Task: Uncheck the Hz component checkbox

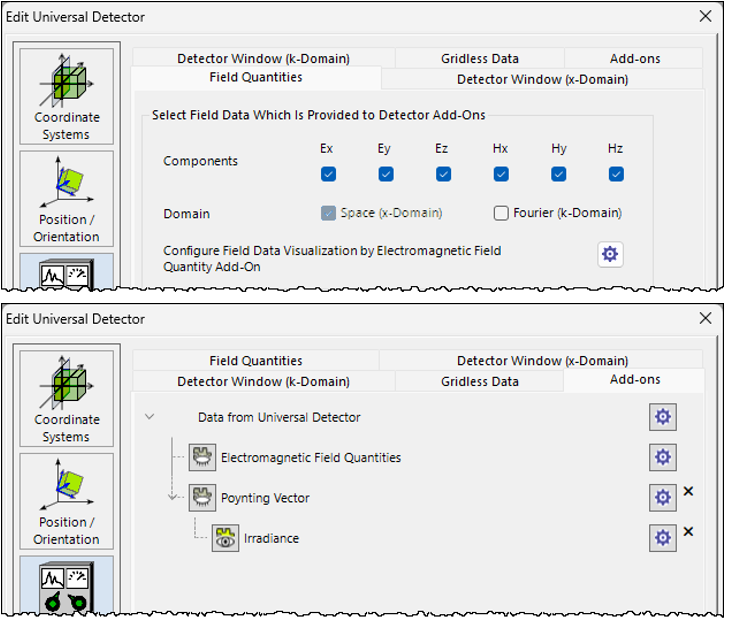Action: click(x=616, y=174)
